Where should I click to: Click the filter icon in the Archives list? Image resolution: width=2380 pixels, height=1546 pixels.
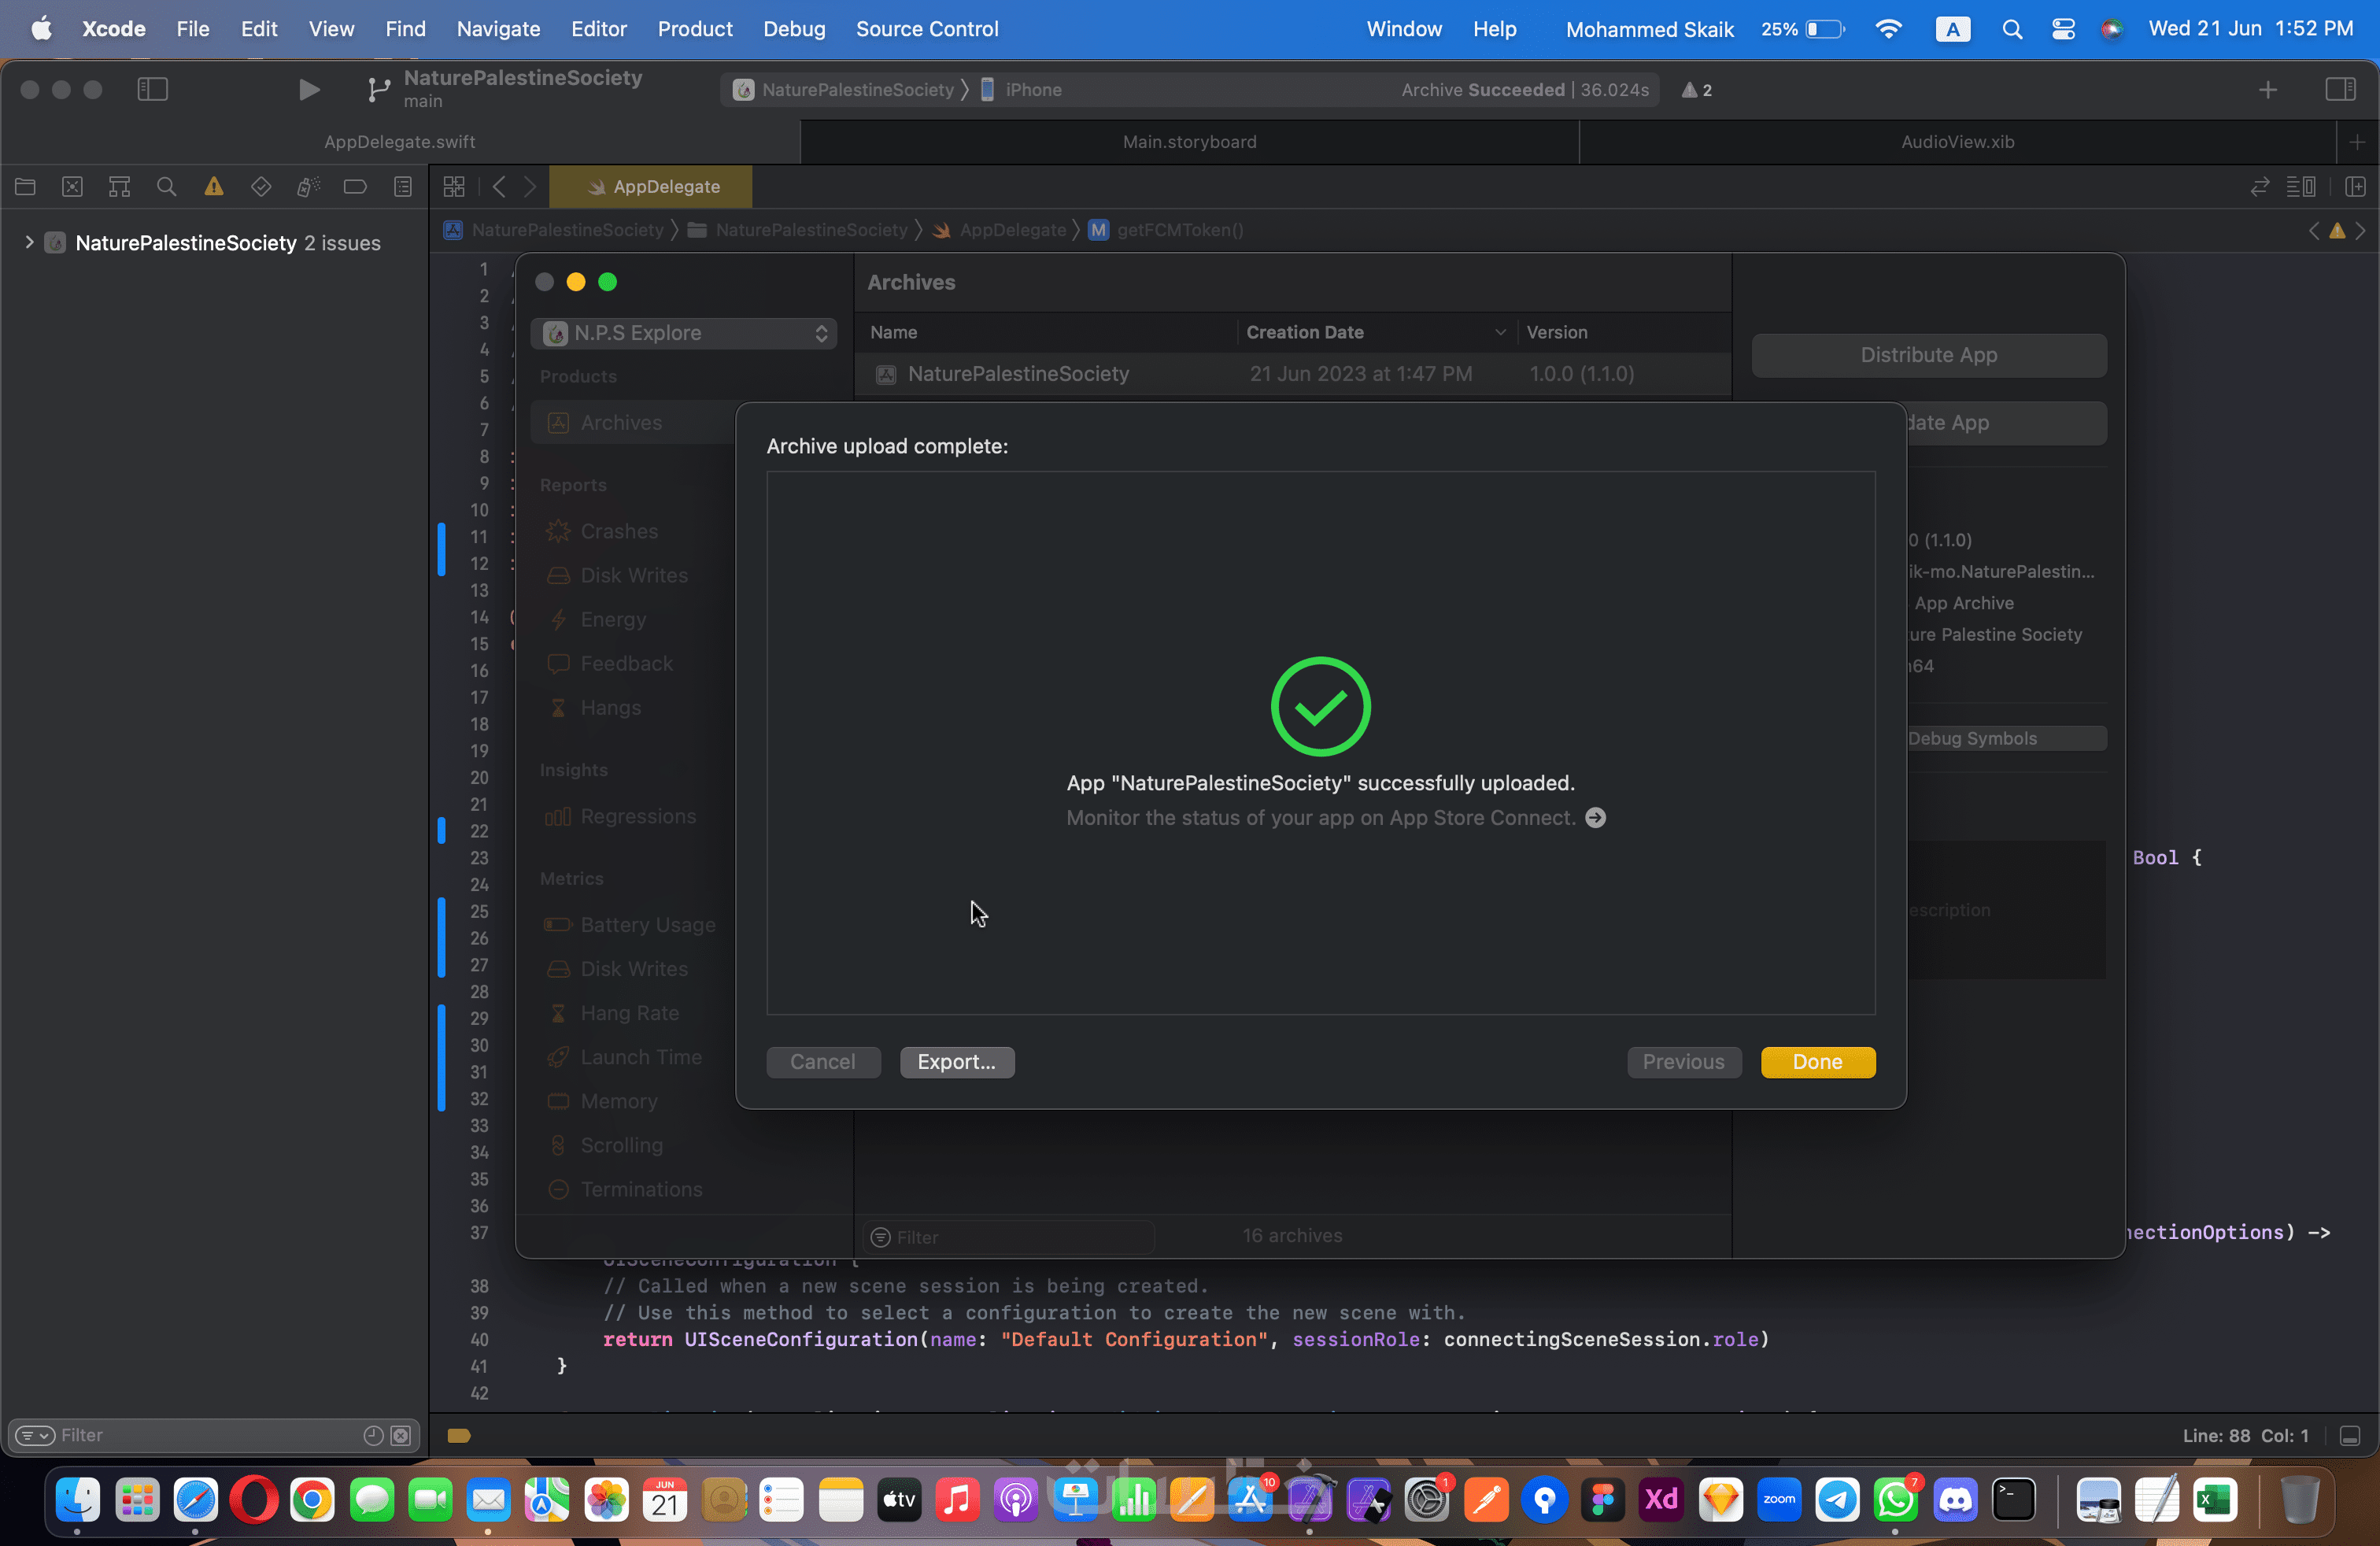click(x=880, y=1237)
